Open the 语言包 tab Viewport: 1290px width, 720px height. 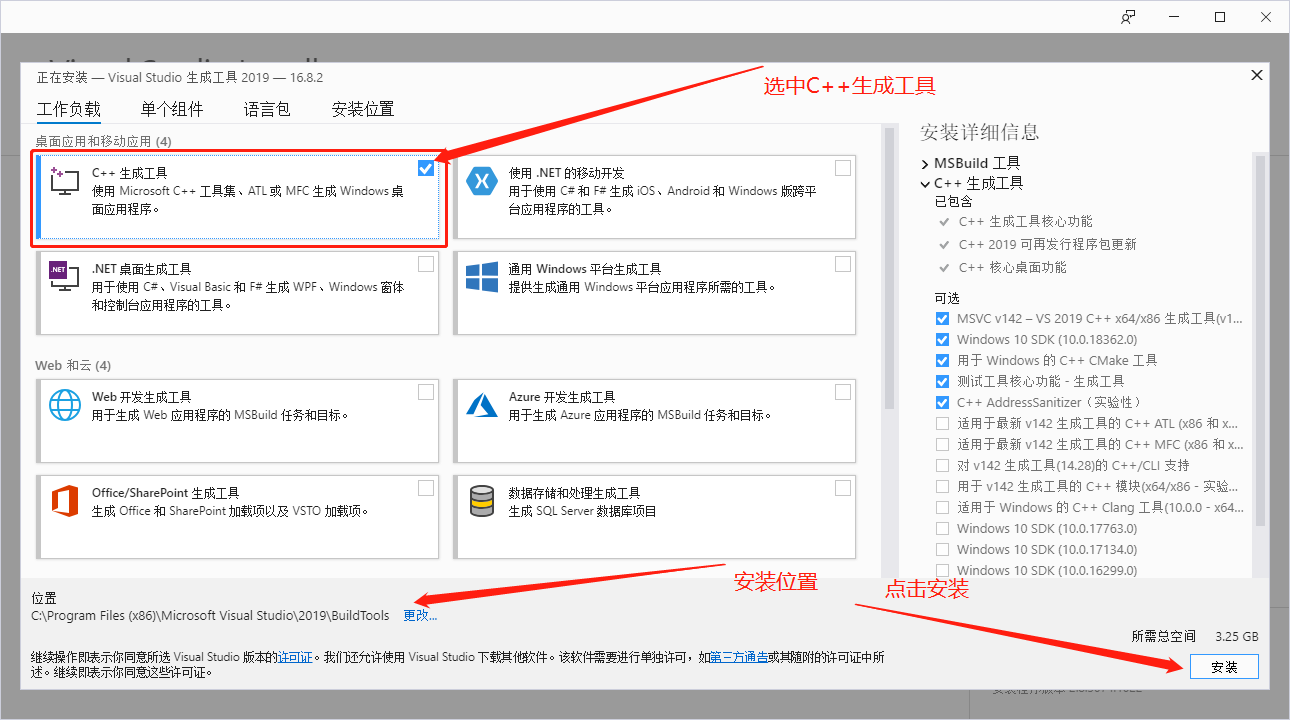click(267, 109)
